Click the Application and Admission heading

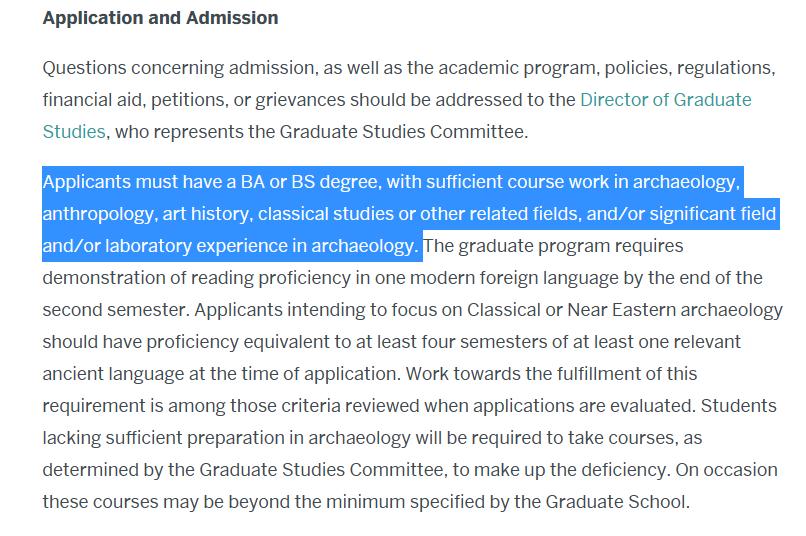(160, 18)
